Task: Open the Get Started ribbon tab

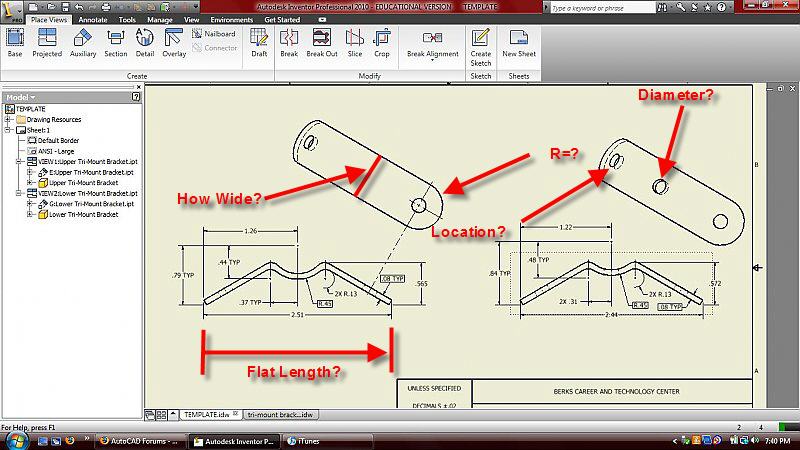Action: point(282,20)
